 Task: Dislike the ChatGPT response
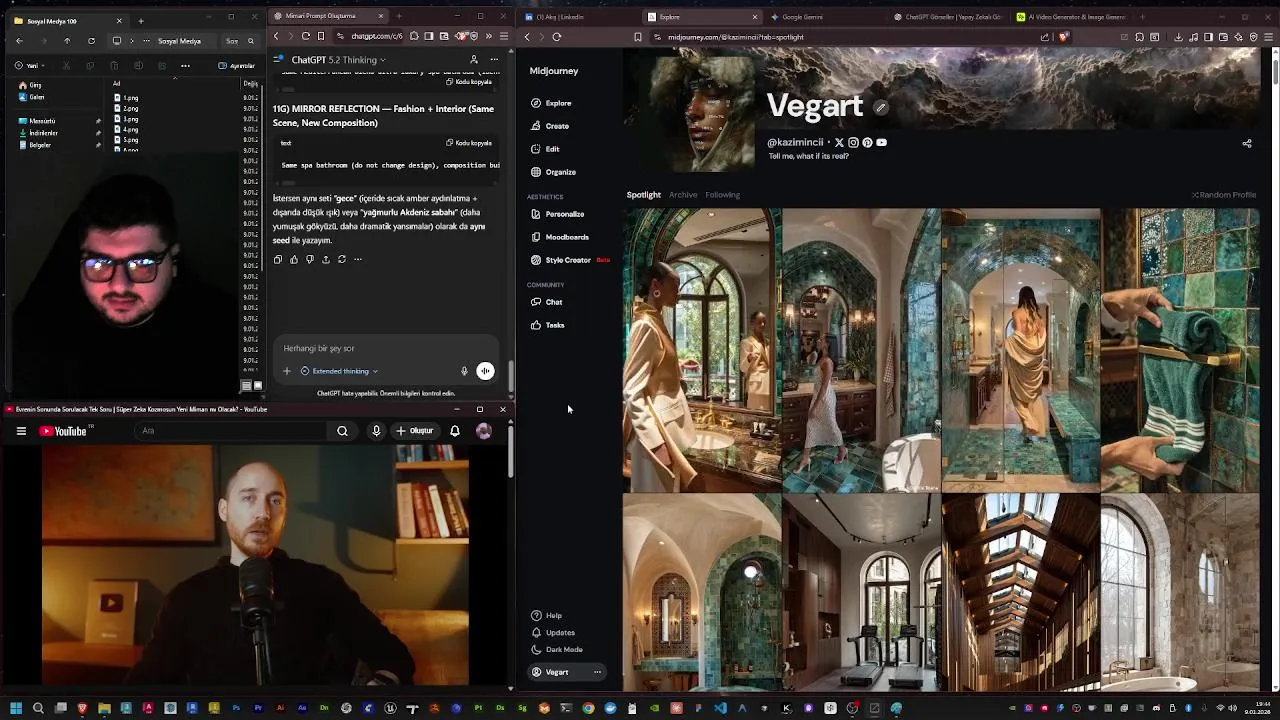[310, 259]
